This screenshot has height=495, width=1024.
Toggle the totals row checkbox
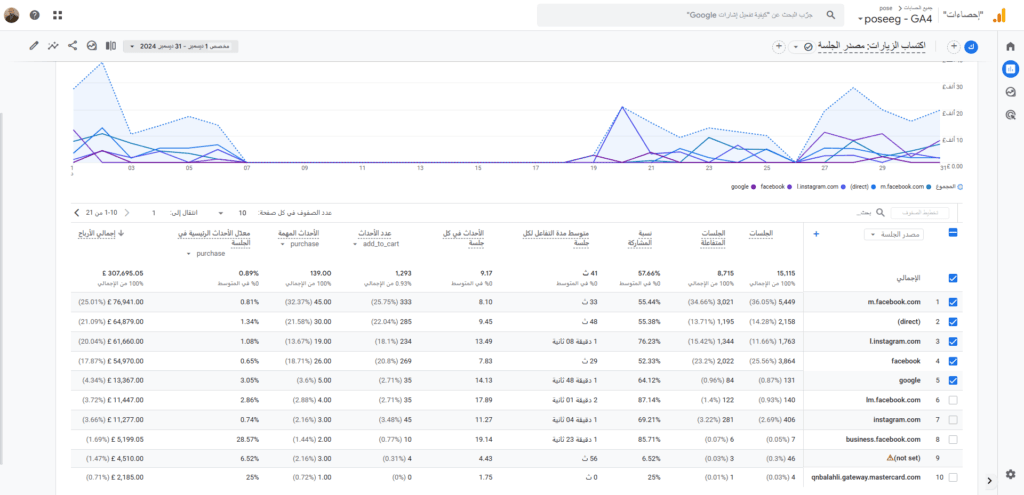pyautogui.click(x=953, y=278)
